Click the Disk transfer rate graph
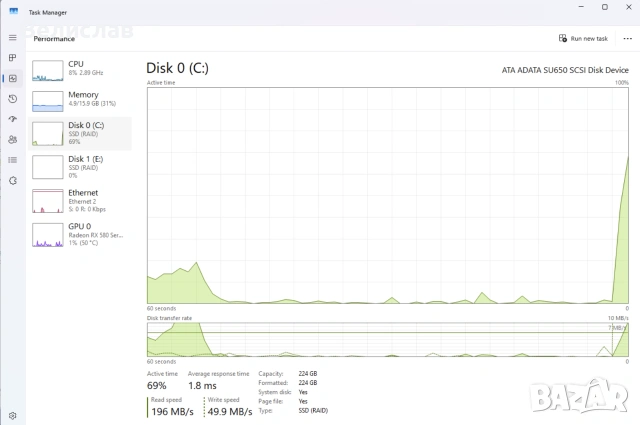 (388, 340)
